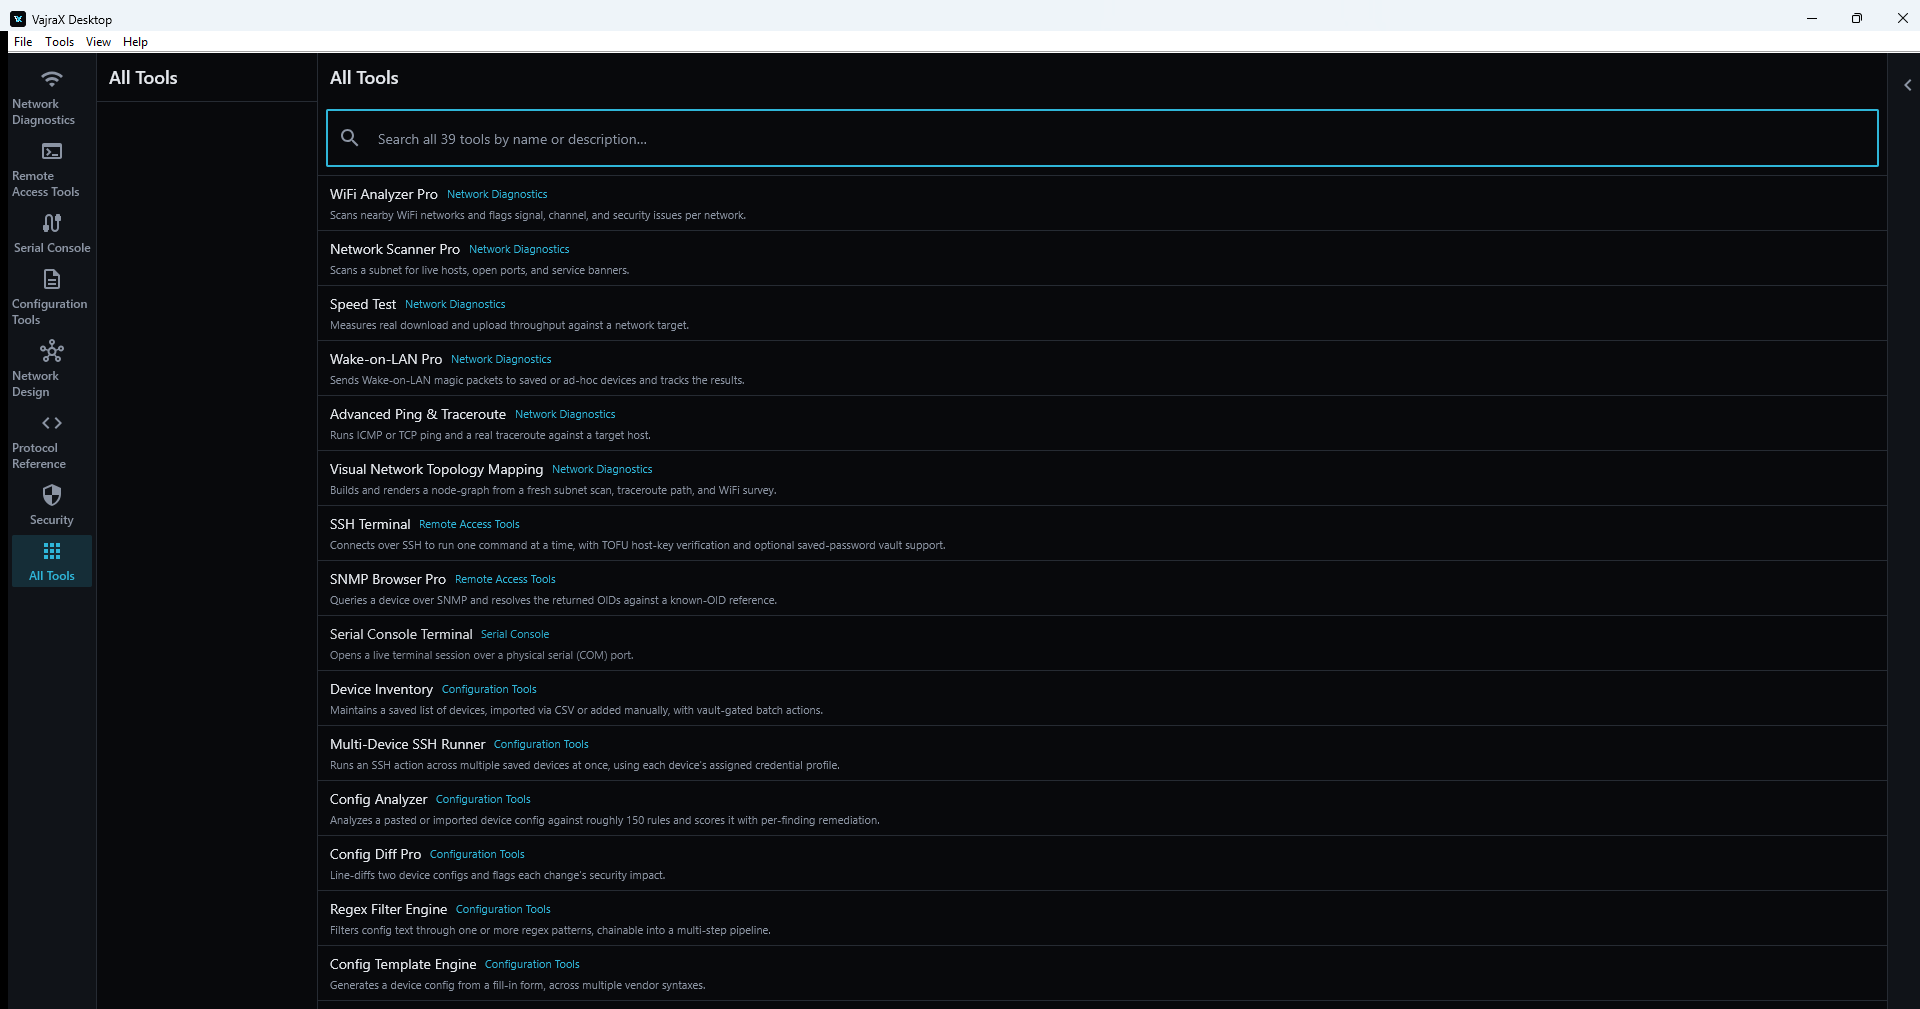Select Network Design sidebar icon

(x=52, y=351)
